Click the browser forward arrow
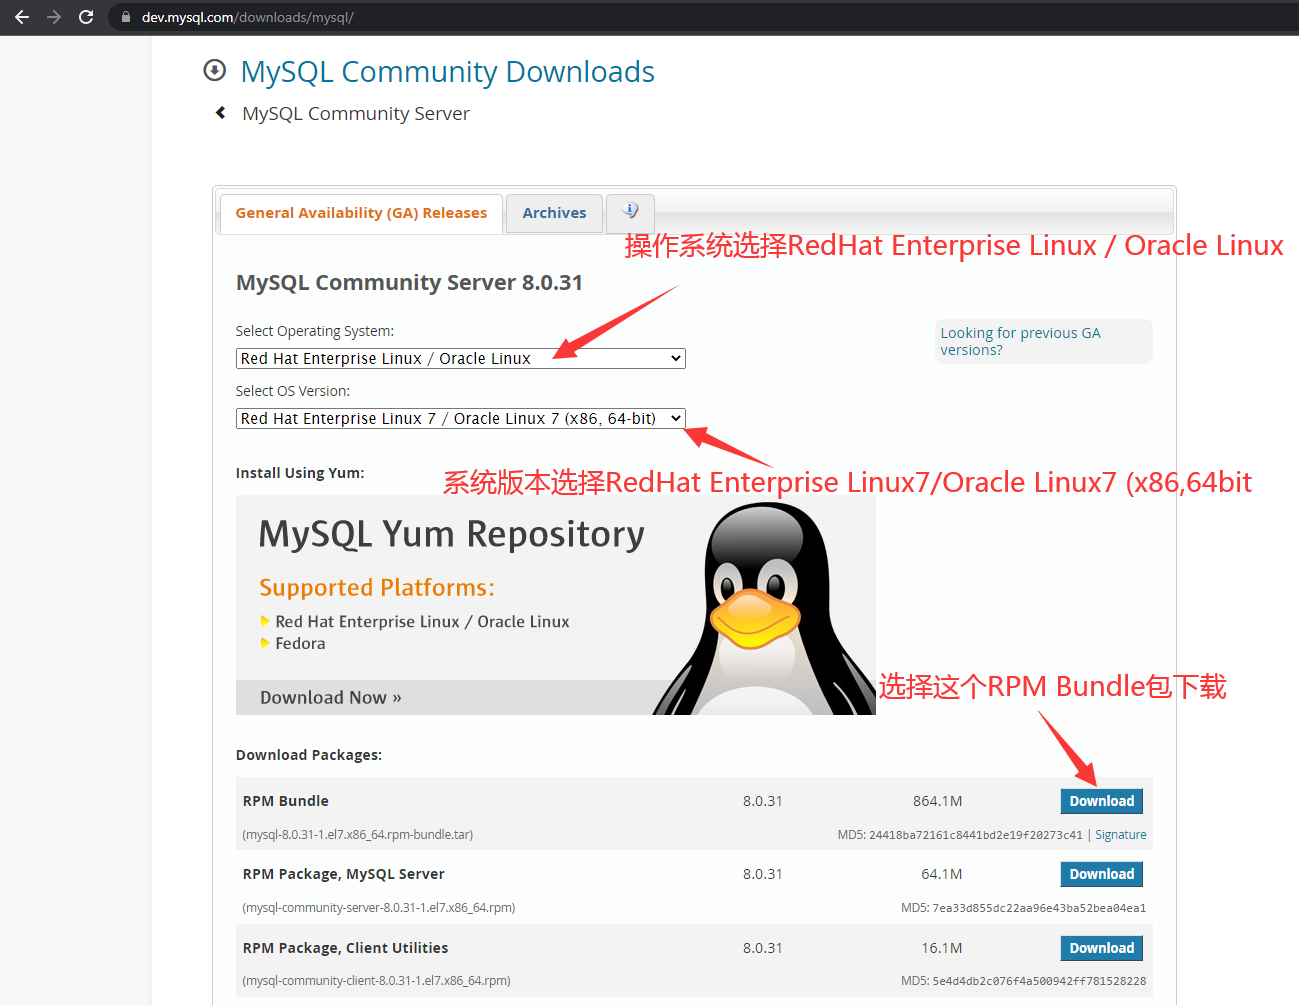Screen dimensions: 1299x1005 [x=54, y=17]
